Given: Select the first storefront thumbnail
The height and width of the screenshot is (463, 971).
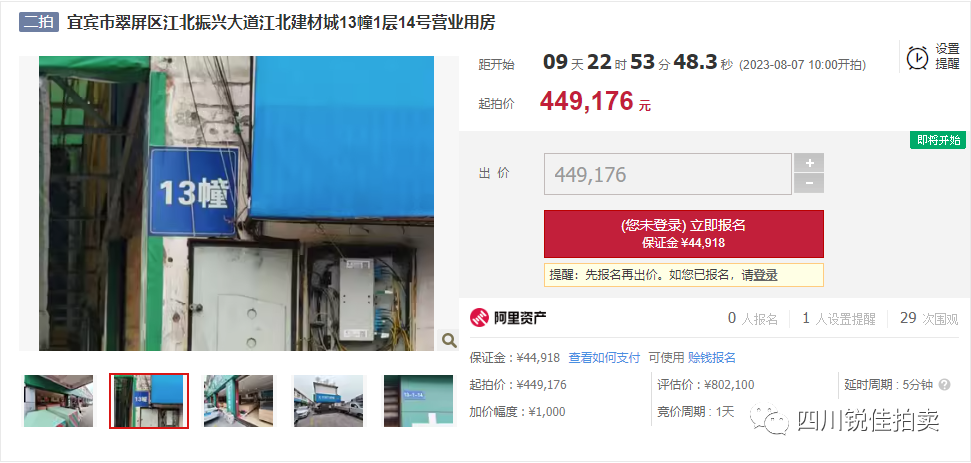Looking at the screenshot, I should coord(58,400).
